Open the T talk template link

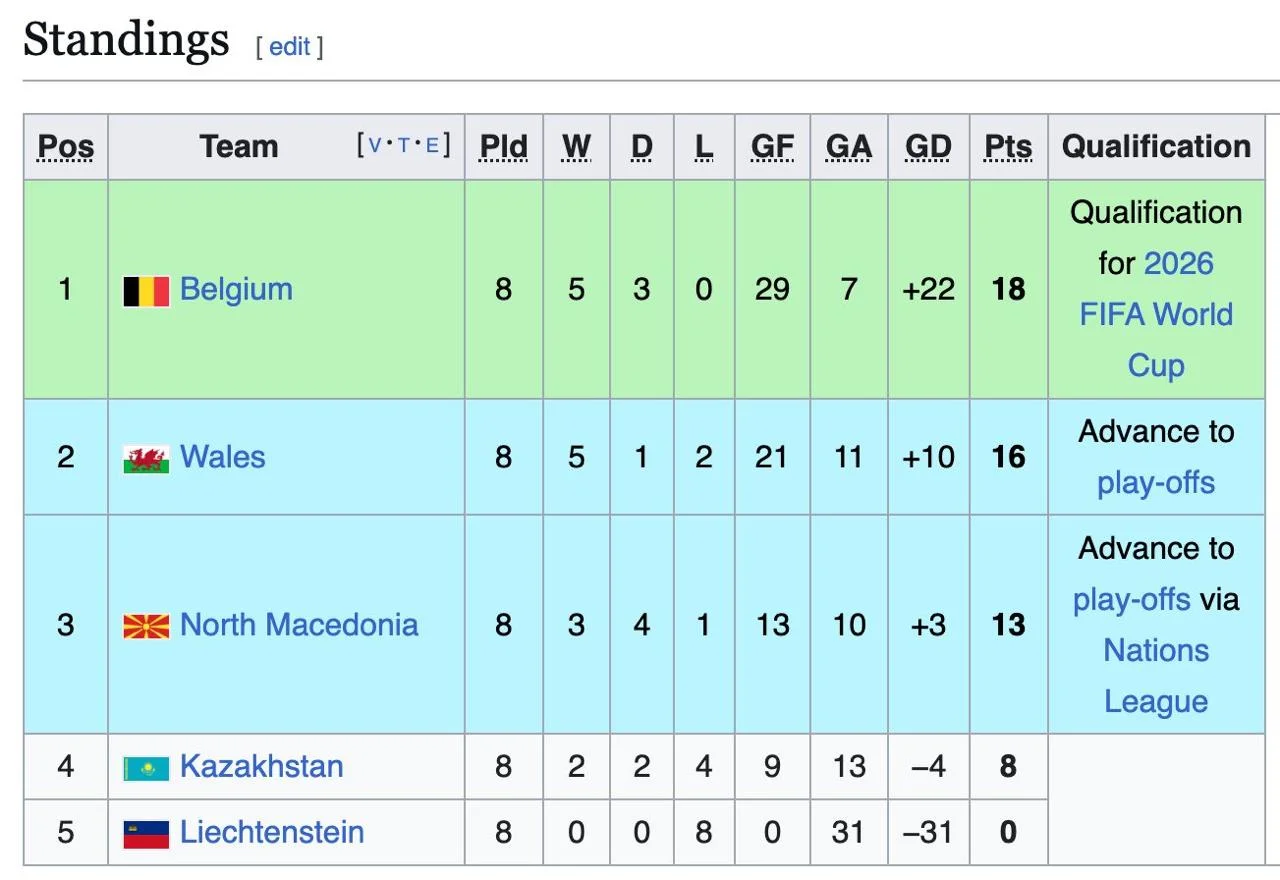tap(404, 146)
